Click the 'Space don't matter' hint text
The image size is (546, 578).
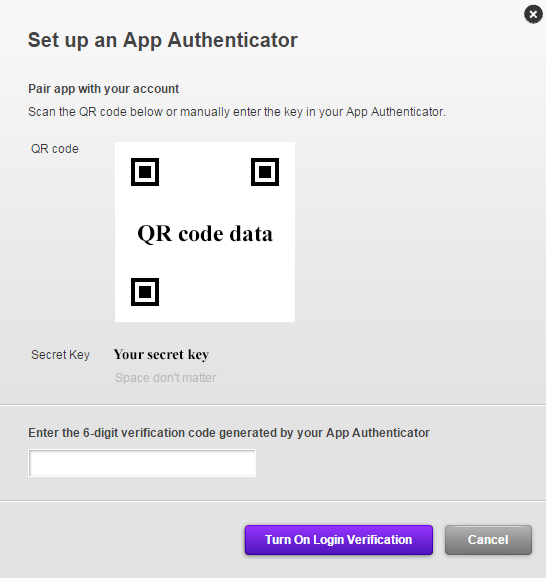click(166, 377)
